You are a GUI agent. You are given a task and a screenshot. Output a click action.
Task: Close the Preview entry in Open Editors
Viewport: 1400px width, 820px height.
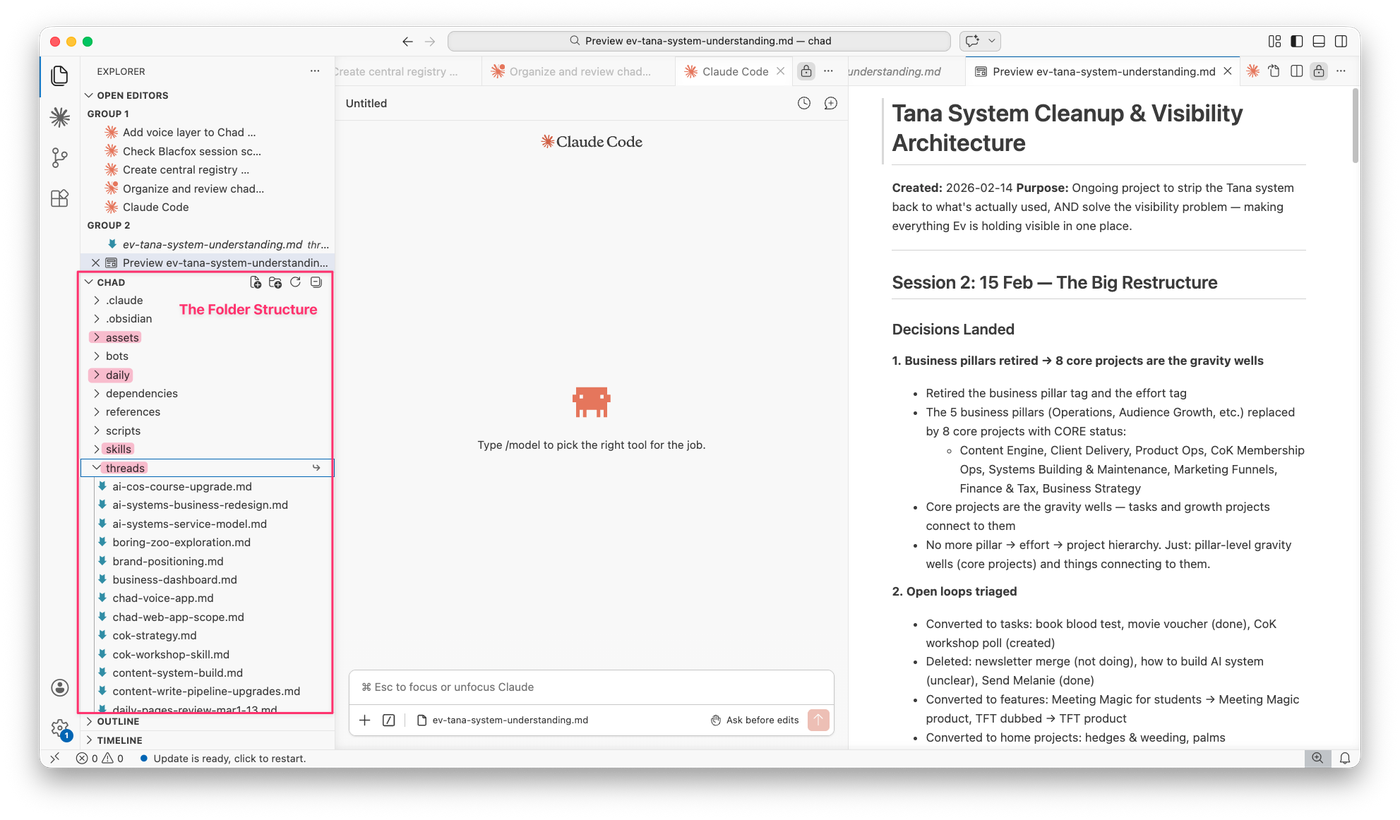coord(96,263)
